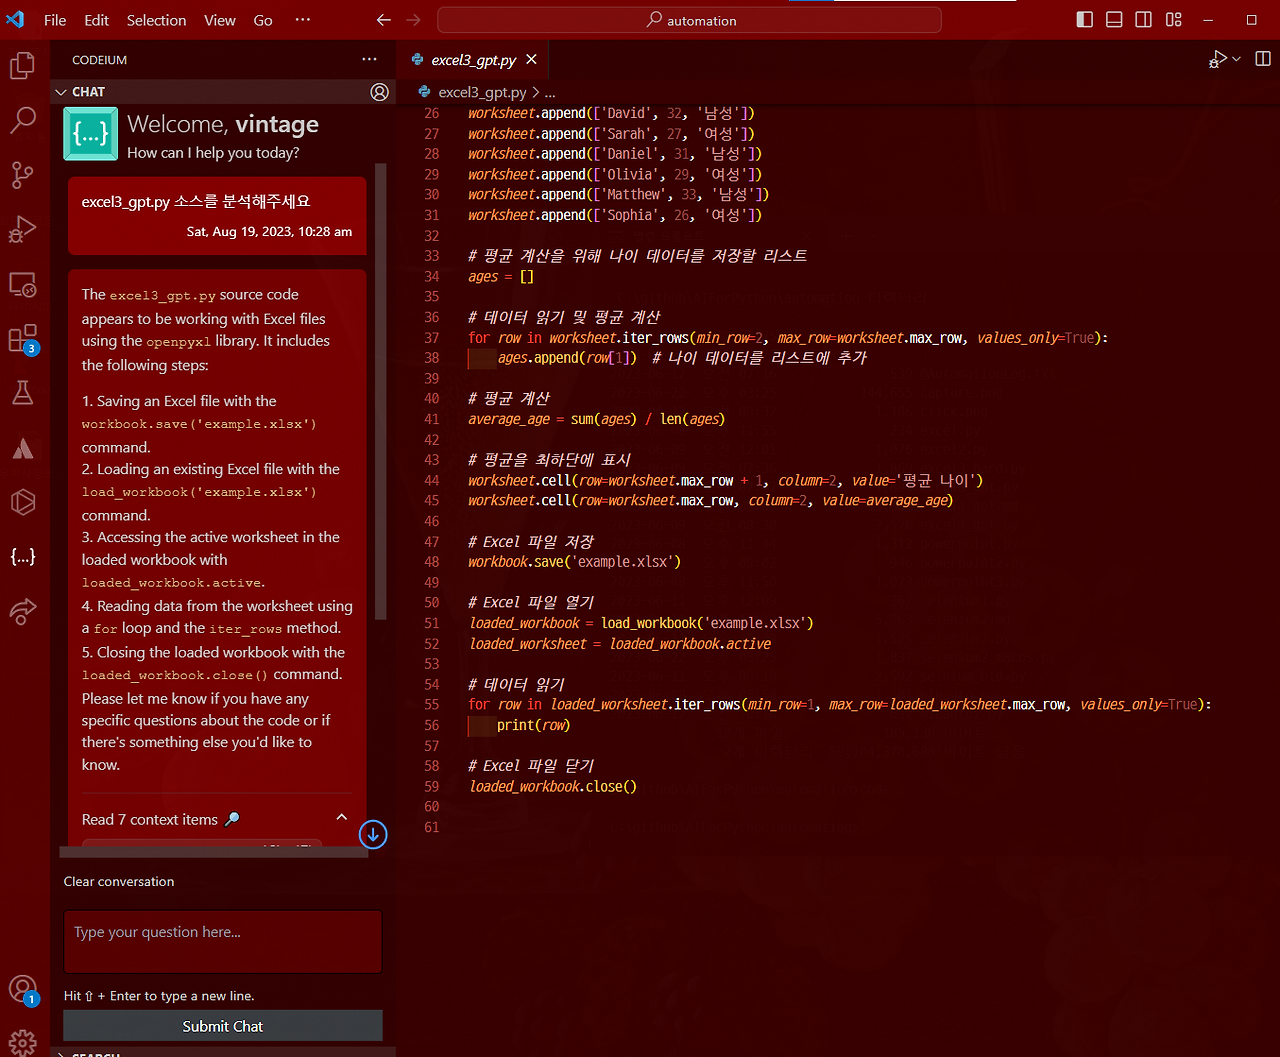Open the Search view in activity bar
This screenshot has height=1057, width=1280.
coord(22,120)
